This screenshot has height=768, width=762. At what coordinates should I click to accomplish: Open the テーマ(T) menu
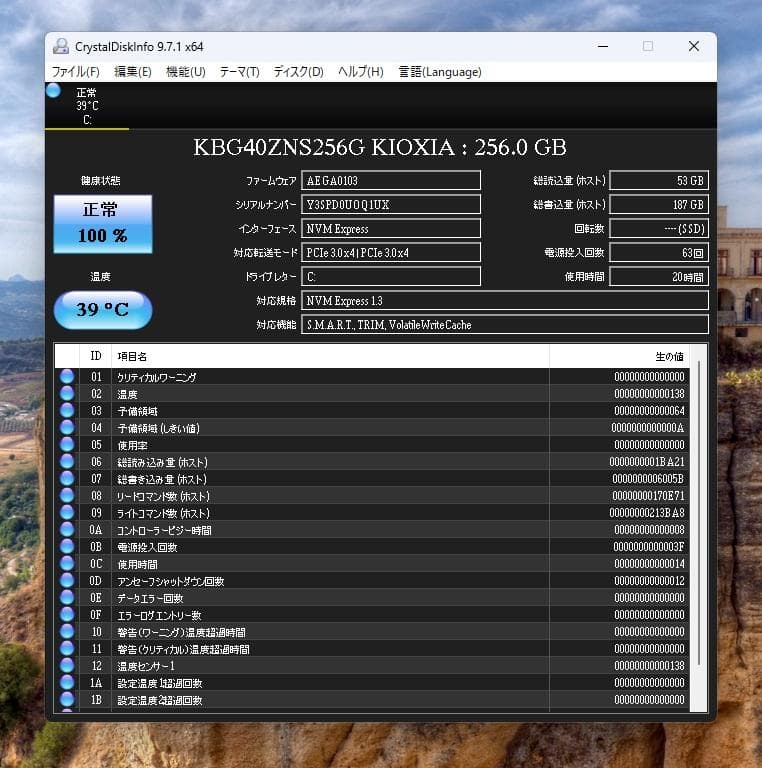point(239,72)
